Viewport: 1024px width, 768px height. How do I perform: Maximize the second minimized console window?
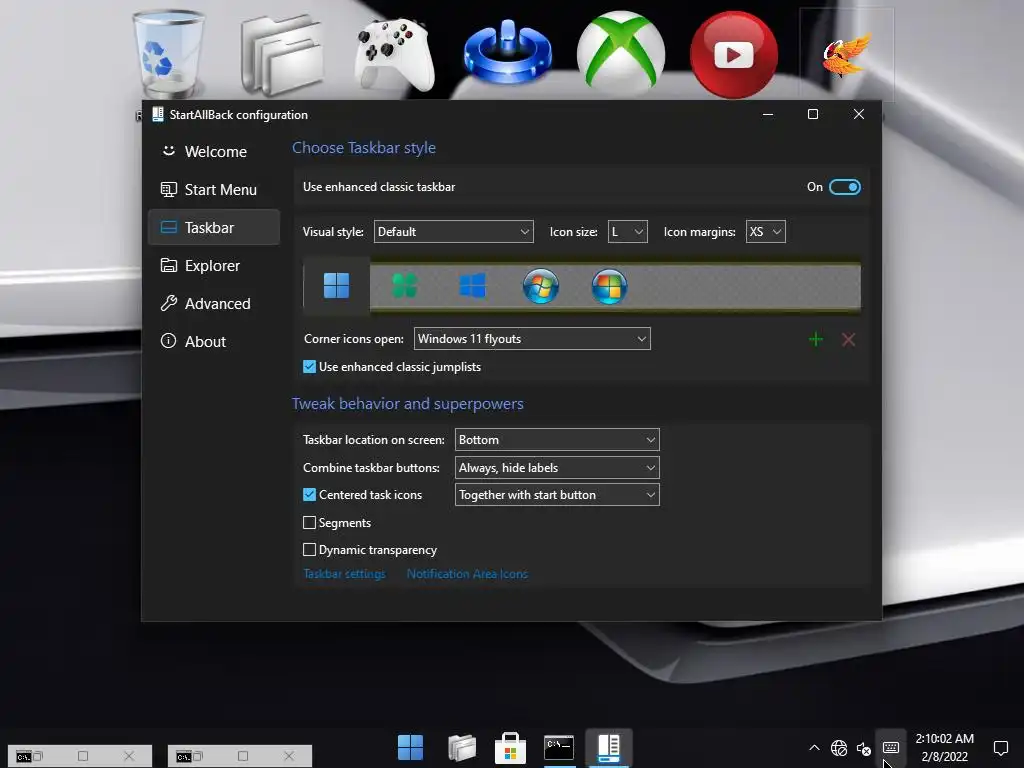[x=243, y=756]
